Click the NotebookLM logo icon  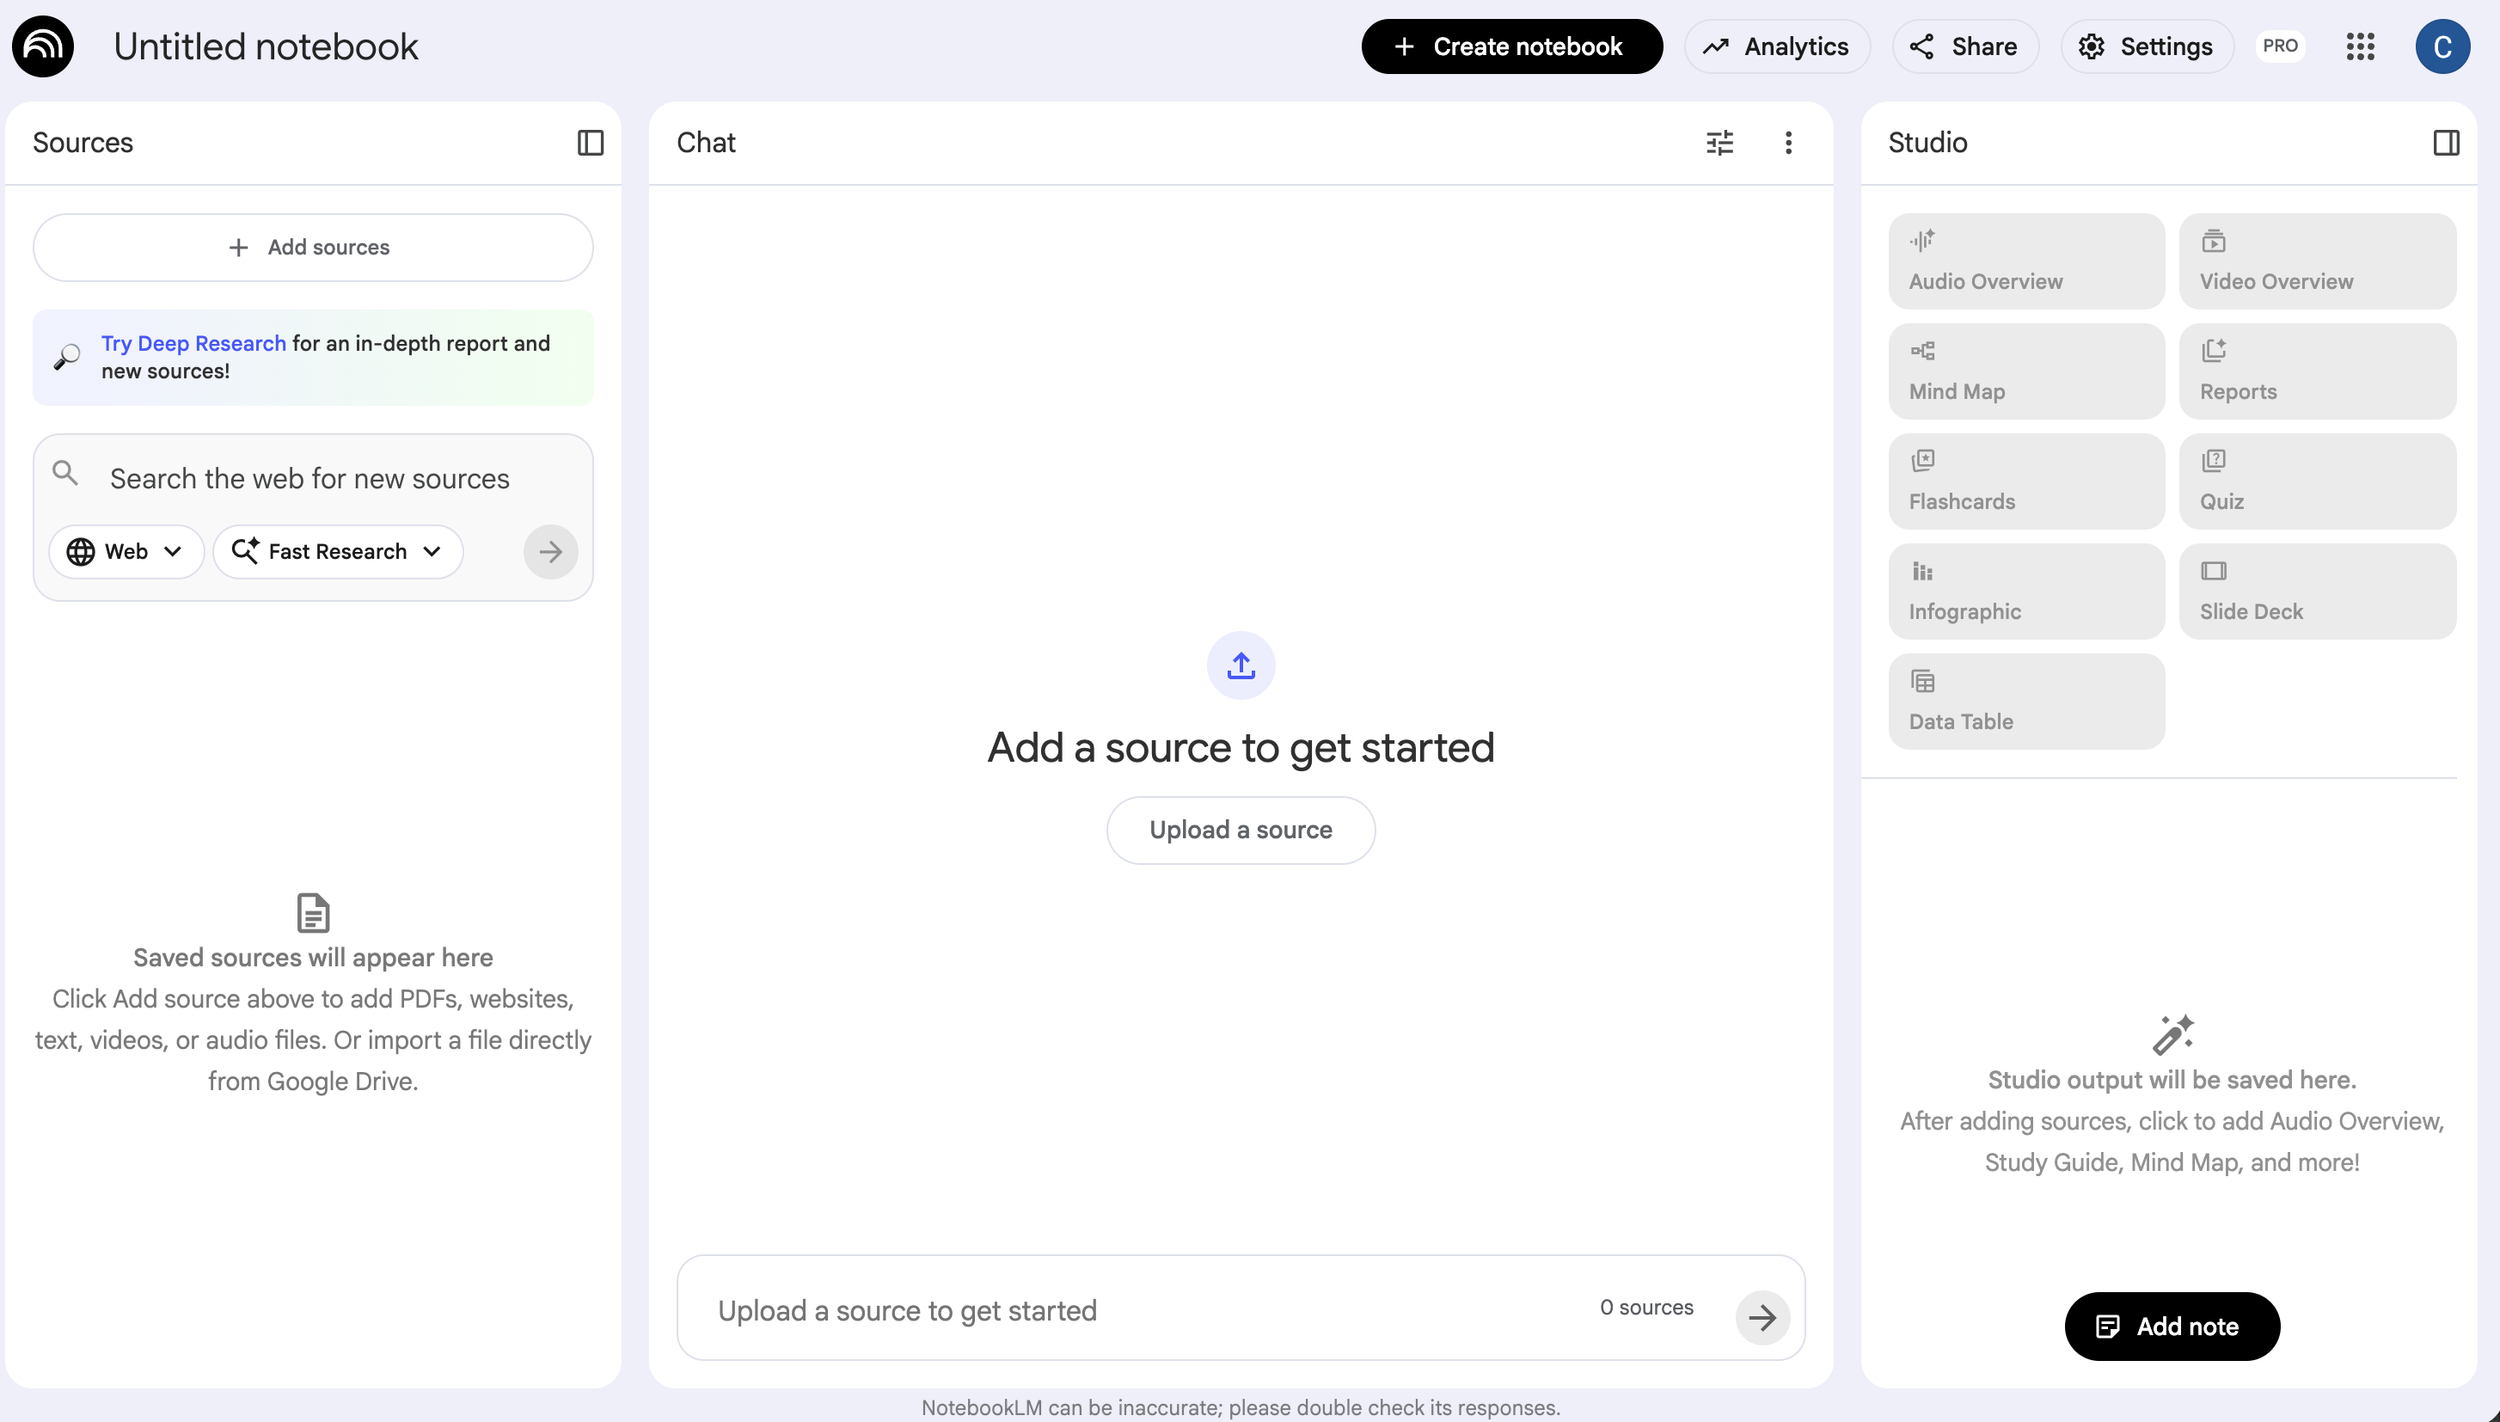(43, 46)
